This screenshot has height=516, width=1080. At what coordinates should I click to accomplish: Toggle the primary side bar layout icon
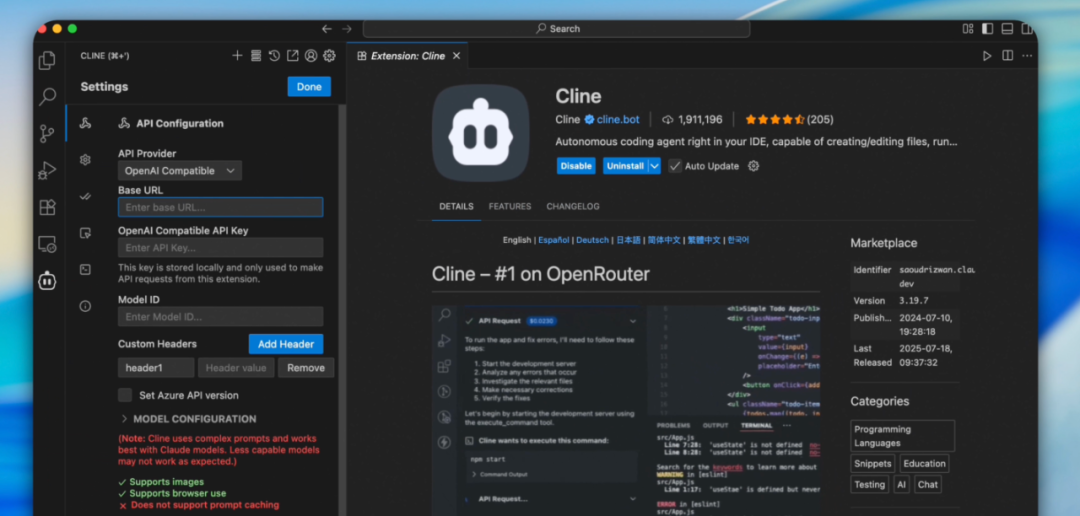point(988,29)
